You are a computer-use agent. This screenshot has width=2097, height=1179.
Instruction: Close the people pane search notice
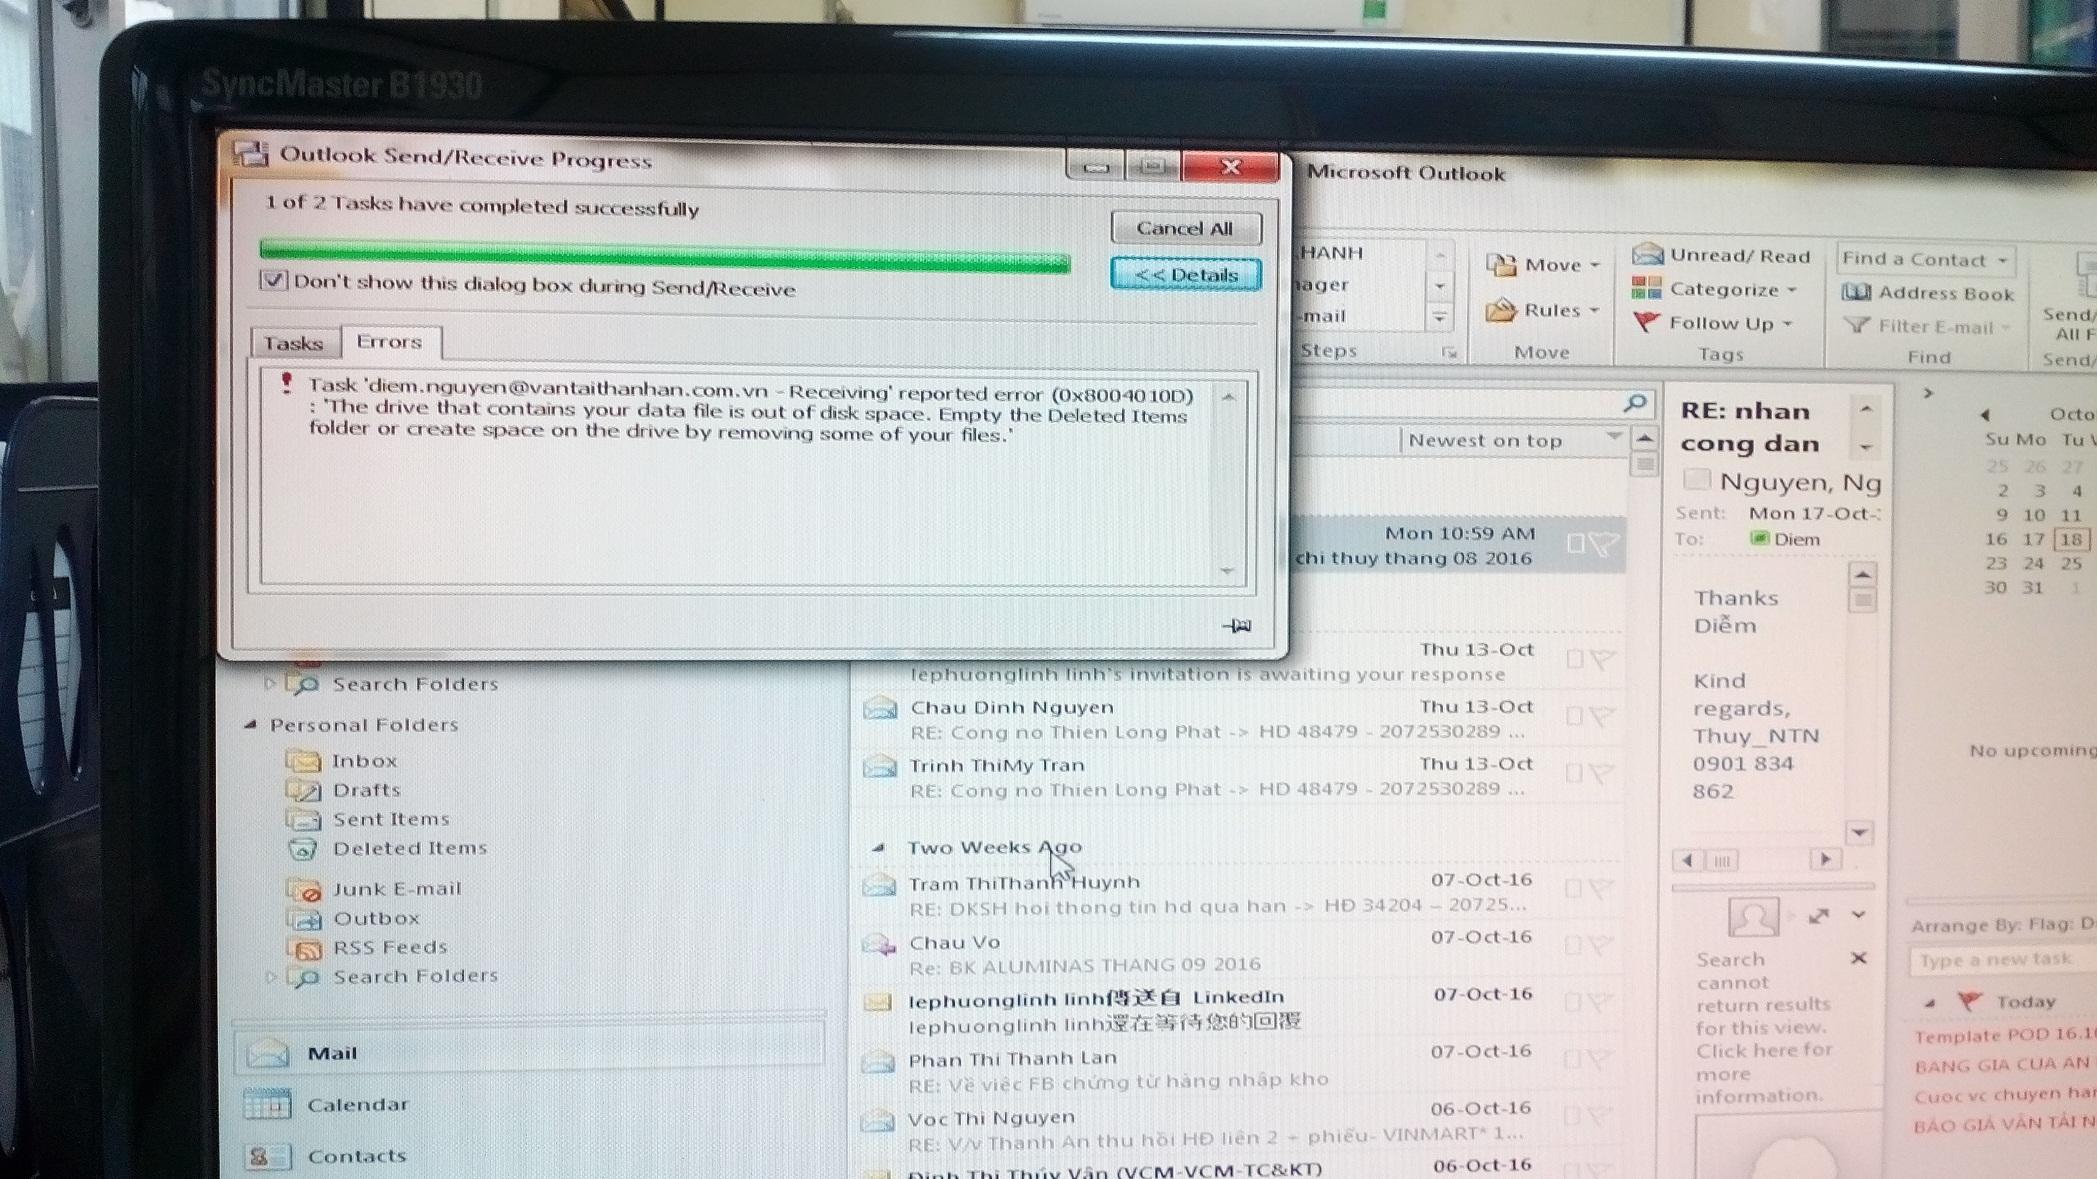1859,958
